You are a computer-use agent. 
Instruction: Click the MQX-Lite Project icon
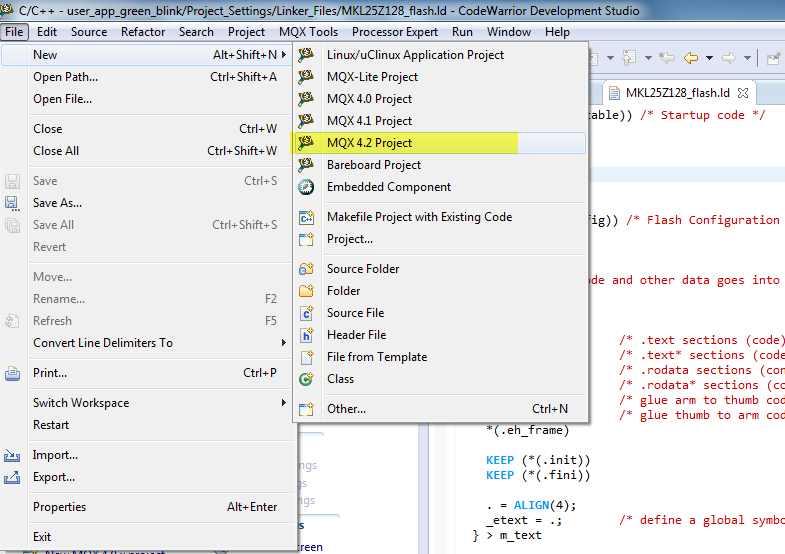[306, 77]
